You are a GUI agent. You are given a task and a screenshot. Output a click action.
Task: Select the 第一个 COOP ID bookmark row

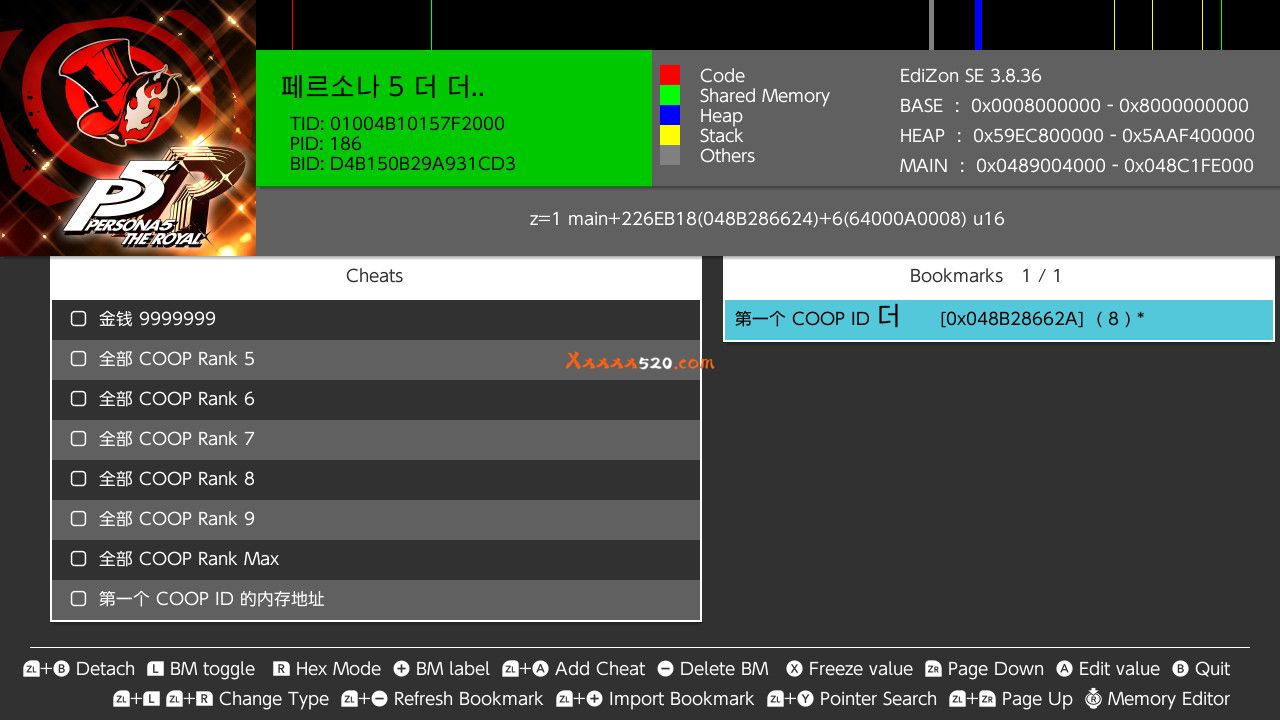coord(998,320)
